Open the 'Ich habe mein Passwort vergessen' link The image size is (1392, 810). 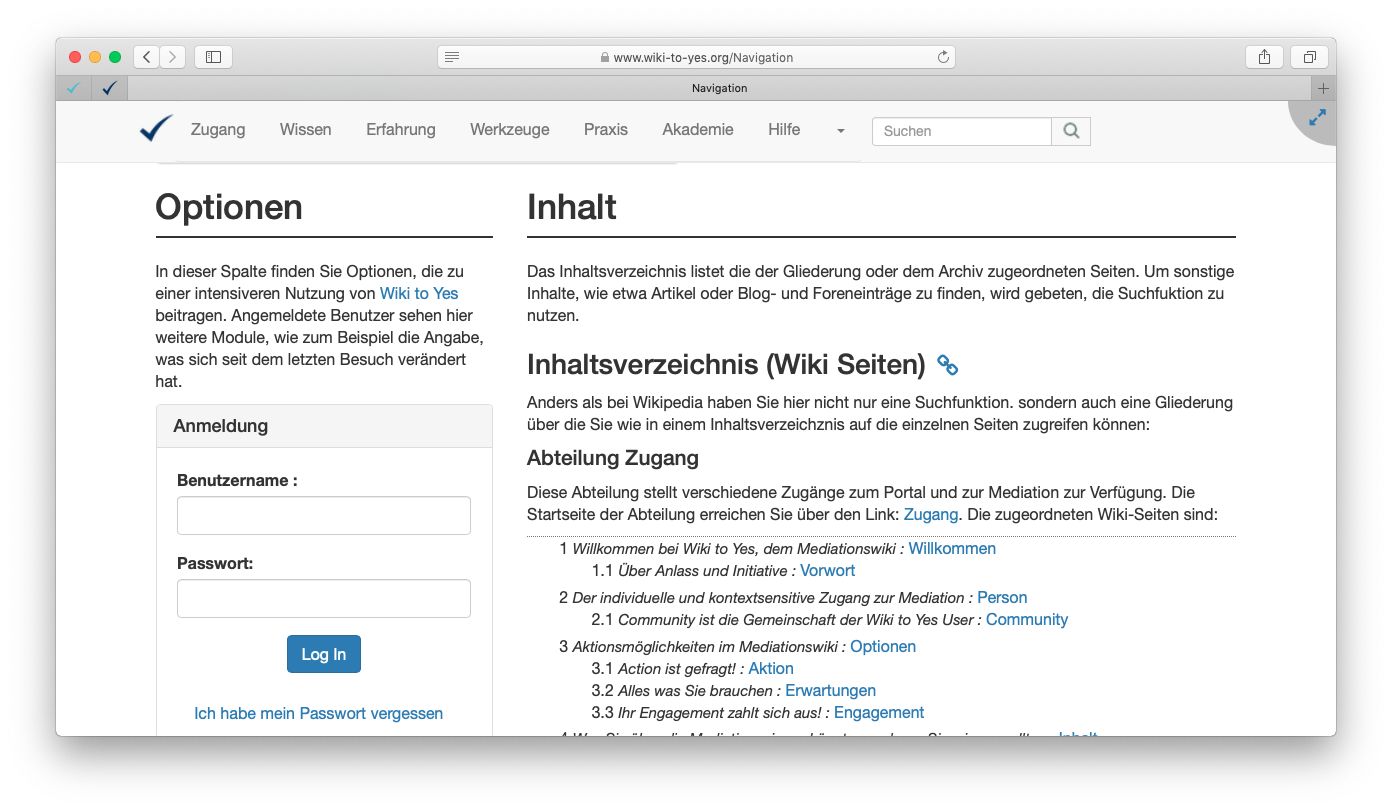click(318, 713)
